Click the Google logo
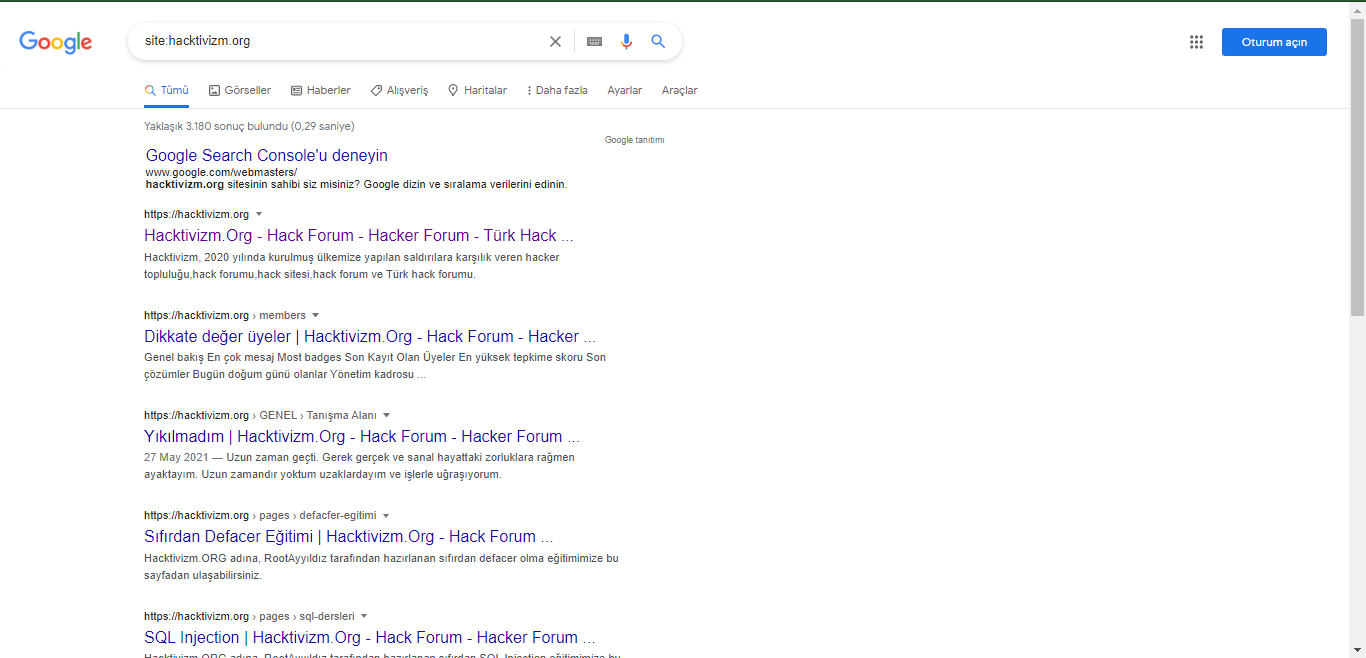Screen dimensions: 1366x658 pos(56,41)
